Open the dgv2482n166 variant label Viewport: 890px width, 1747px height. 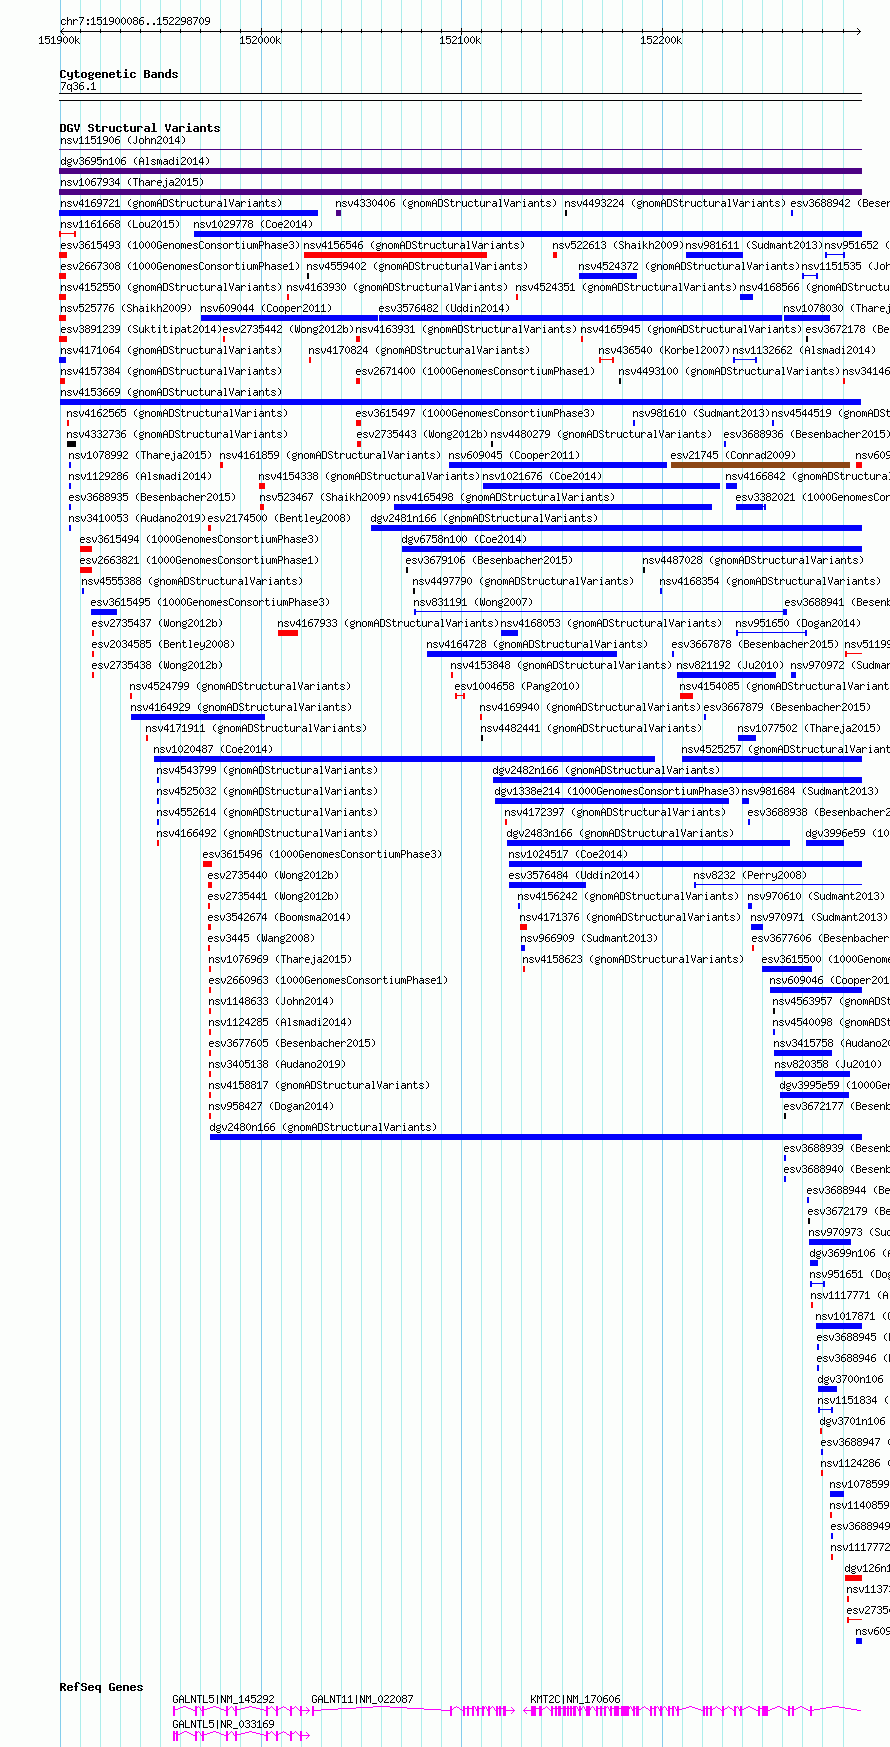pos(606,770)
